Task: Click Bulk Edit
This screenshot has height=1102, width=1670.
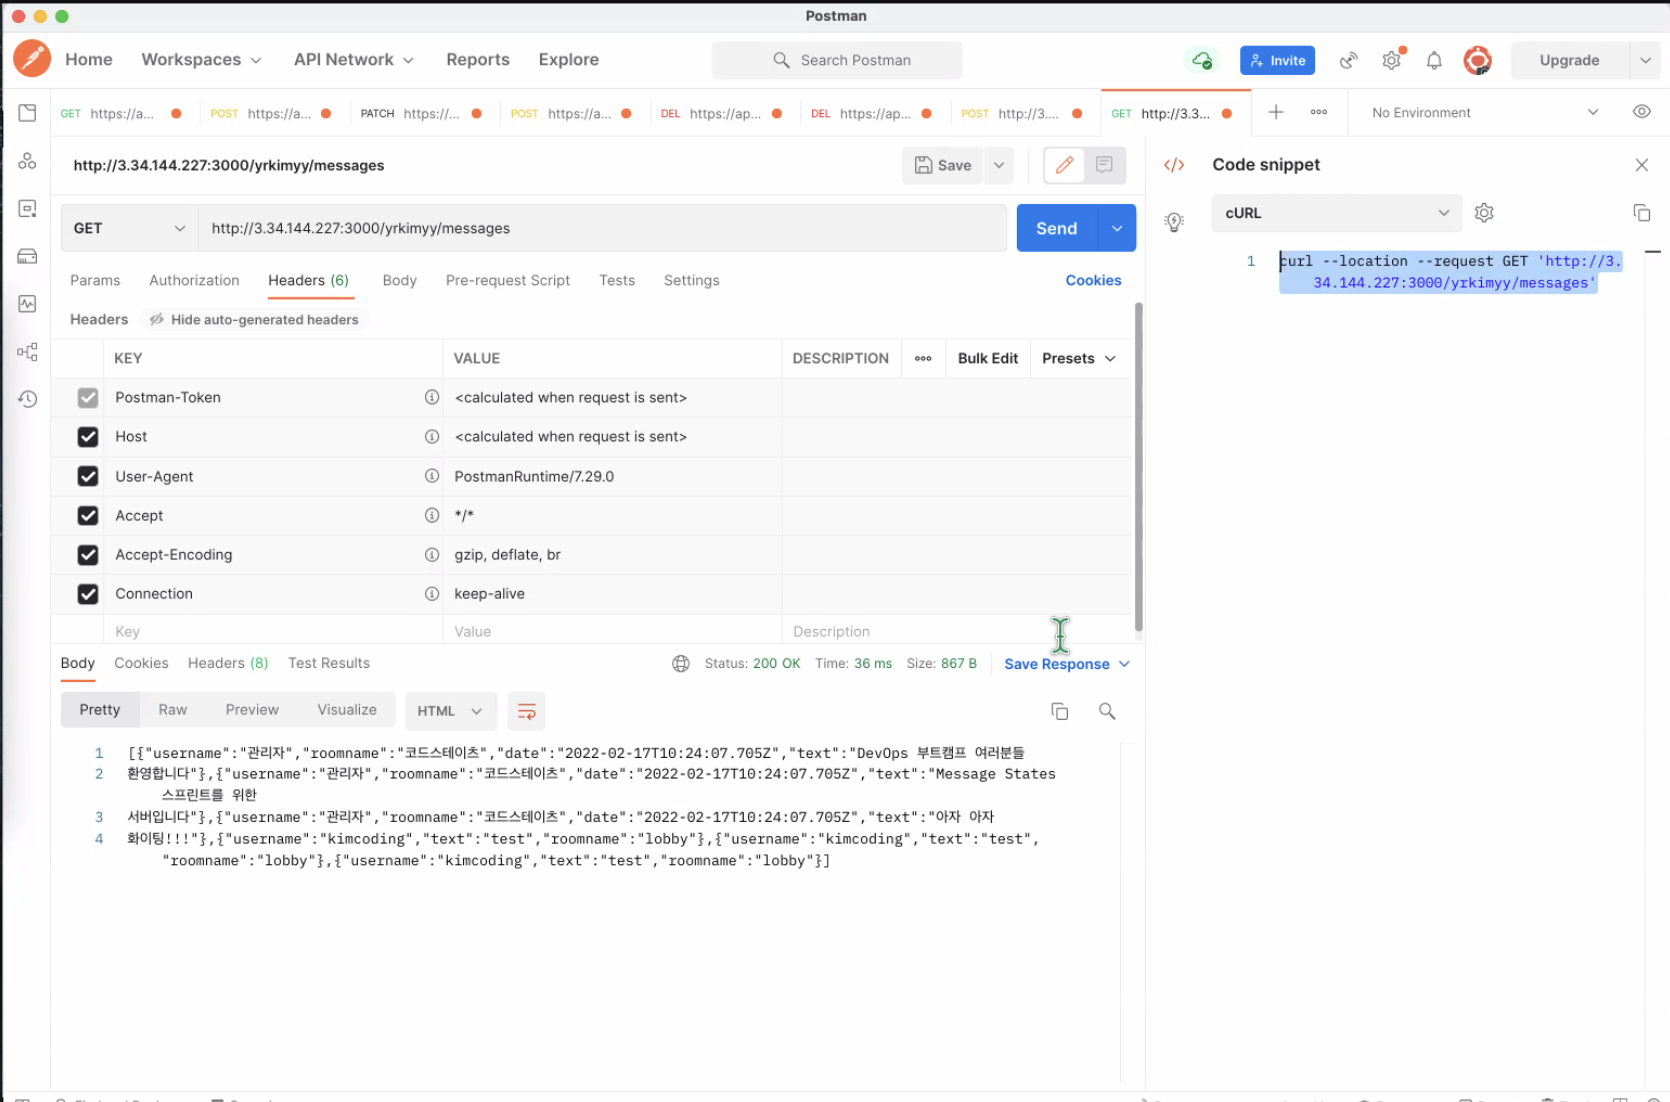Action: tap(987, 358)
